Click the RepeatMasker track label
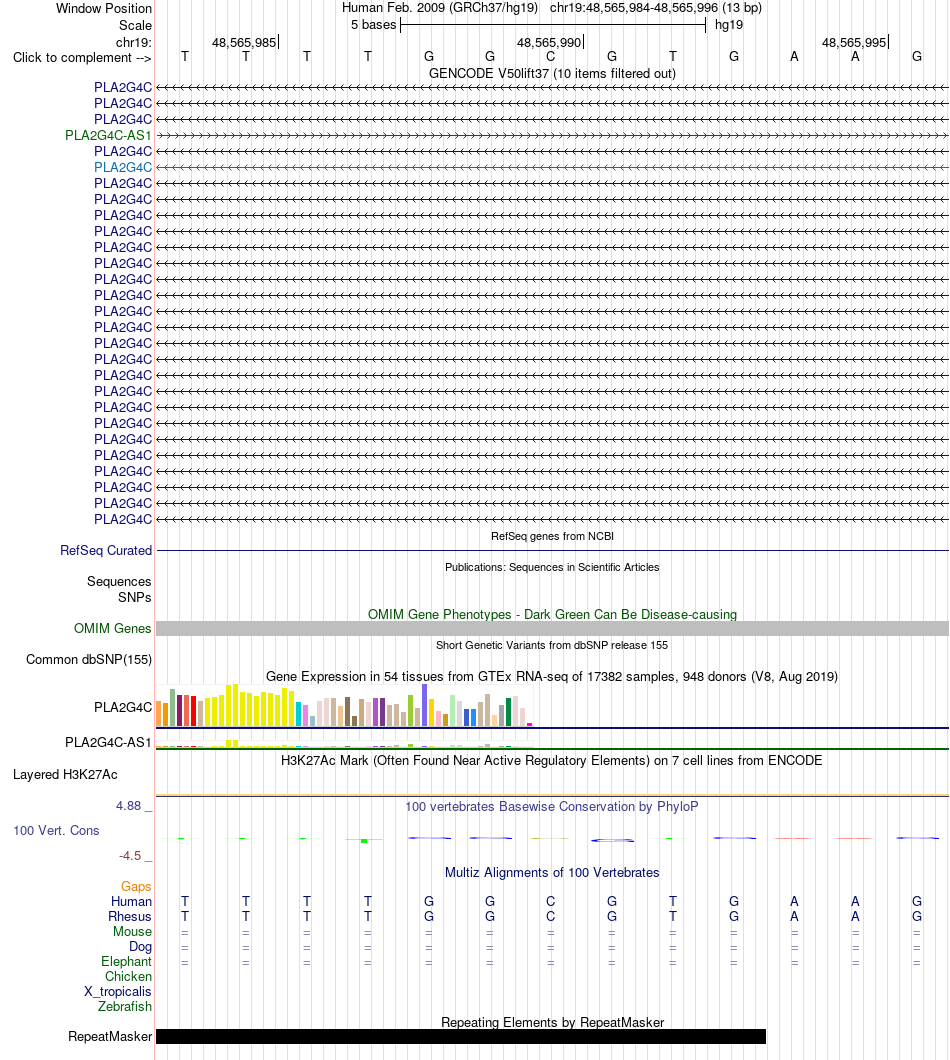The image size is (950, 1060). (x=110, y=1036)
